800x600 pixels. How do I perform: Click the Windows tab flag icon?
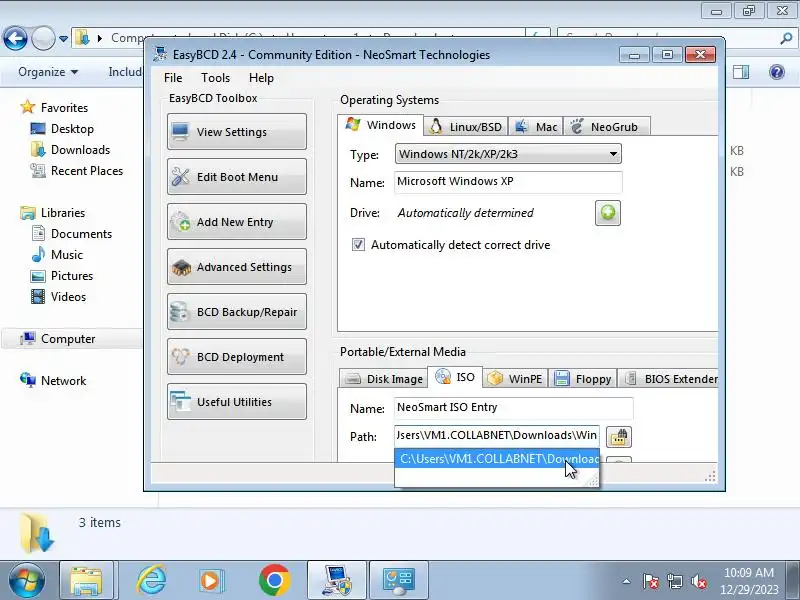tap(353, 124)
